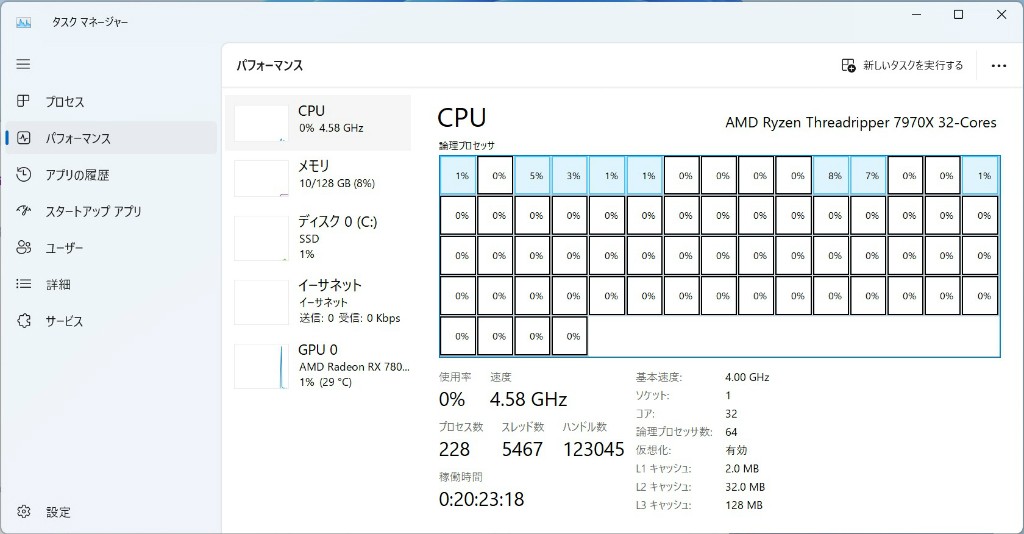Select the ディスク 0 (C:) item
This screenshot has height=534, width=1024.
pos(318,237)
